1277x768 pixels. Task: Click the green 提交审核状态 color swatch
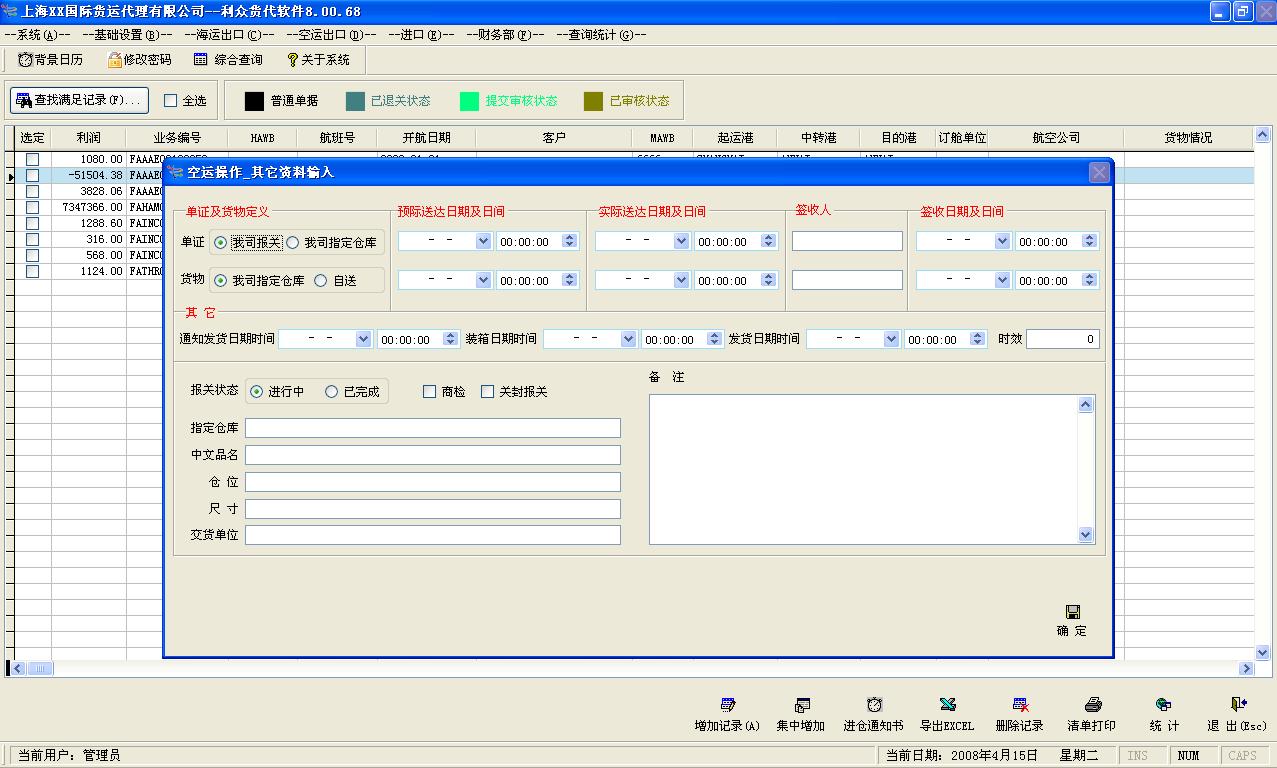click(x=469, y=101)
